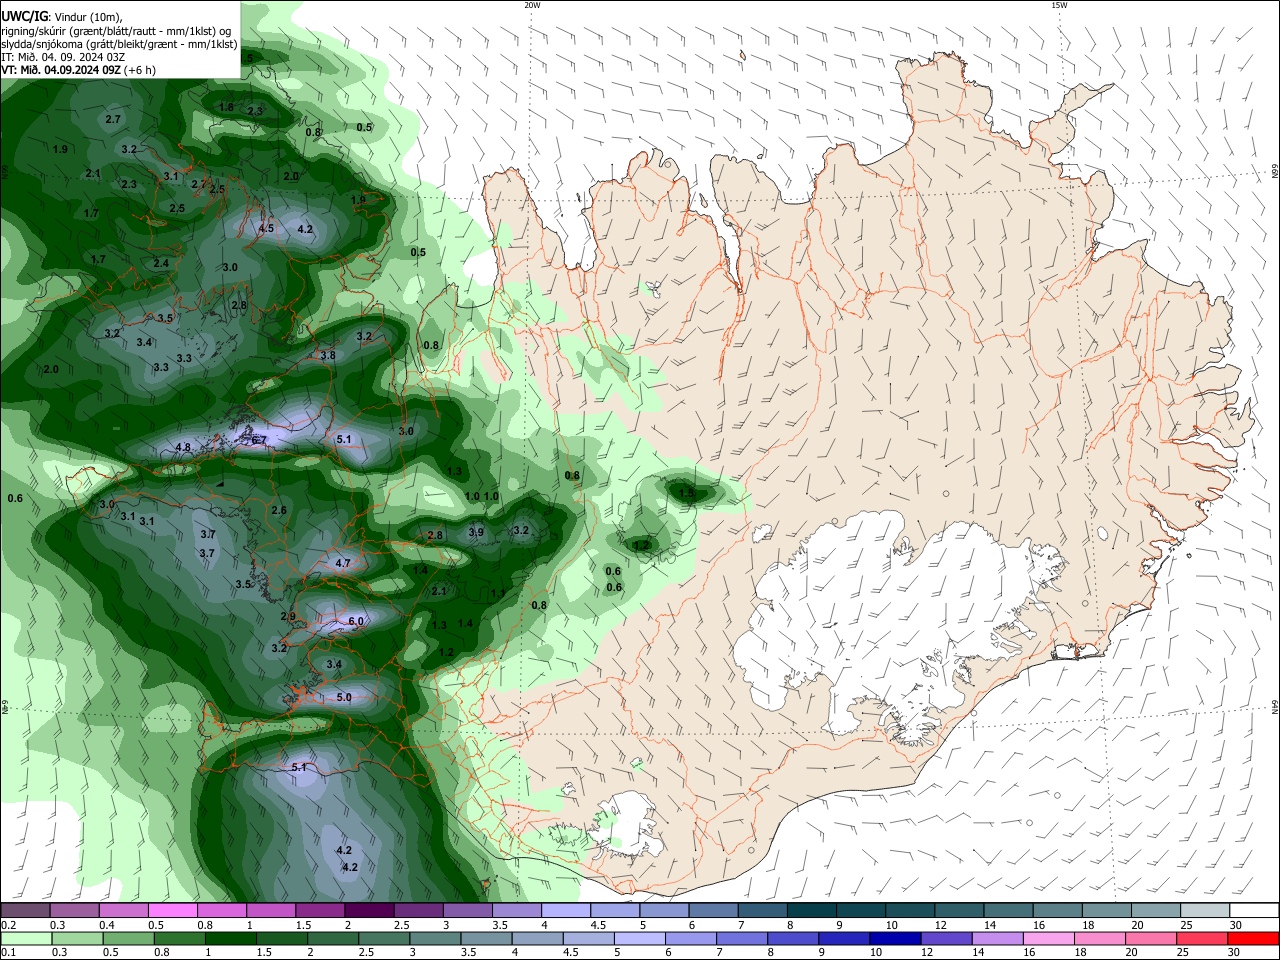Select lower legend swatch between 10 and 12
The width and height of the screenshot is (1280, 960).
tap(896, 938)
